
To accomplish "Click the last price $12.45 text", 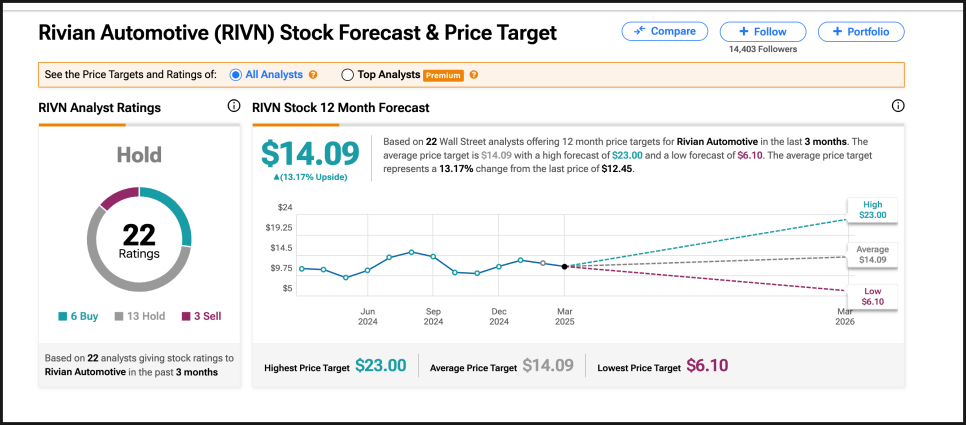I will coord(617,169).
